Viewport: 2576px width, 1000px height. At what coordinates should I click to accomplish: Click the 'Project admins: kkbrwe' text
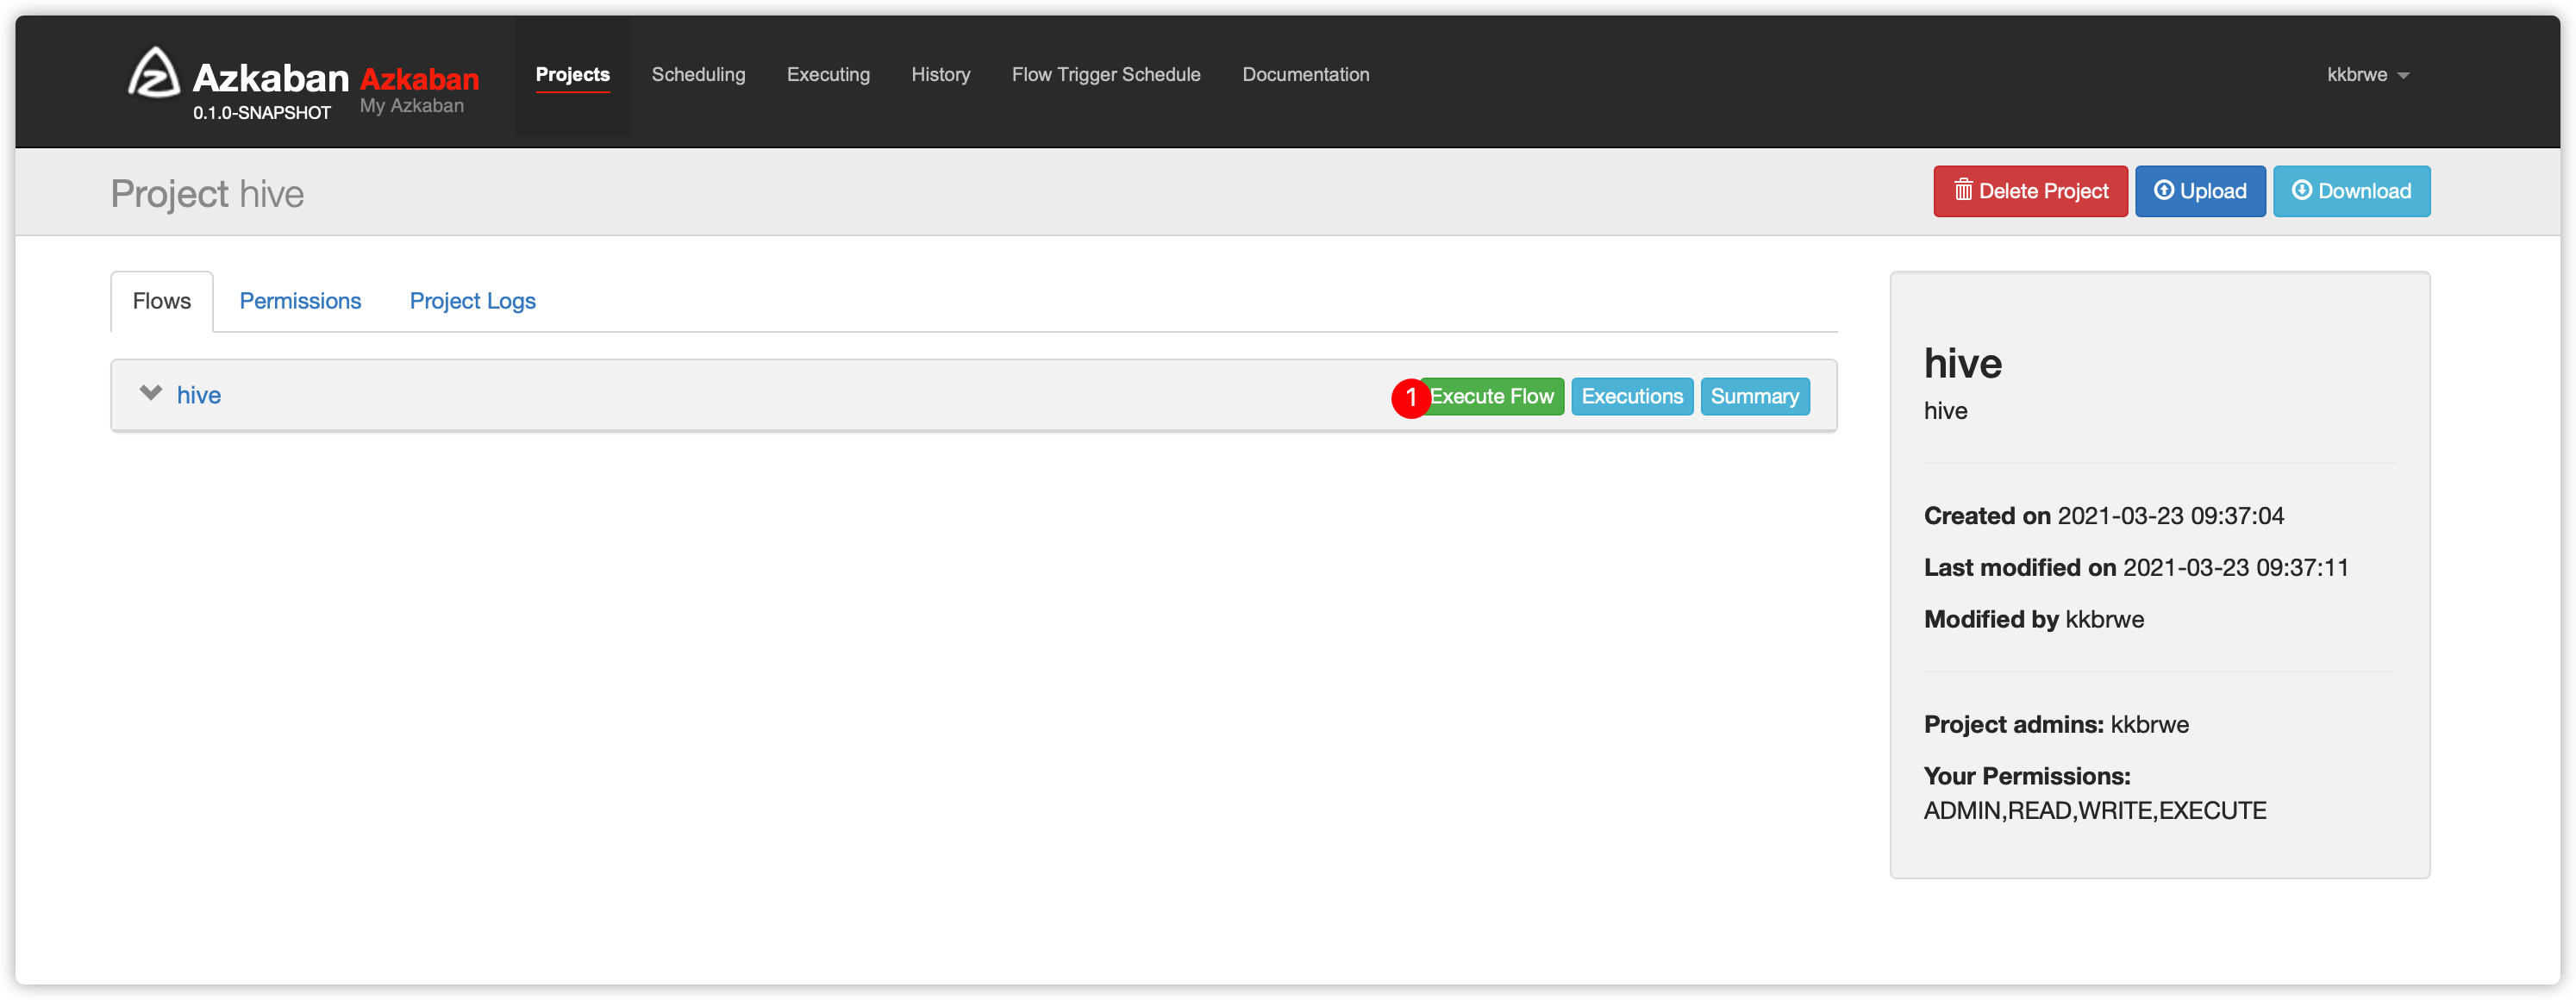(2055, 725)
